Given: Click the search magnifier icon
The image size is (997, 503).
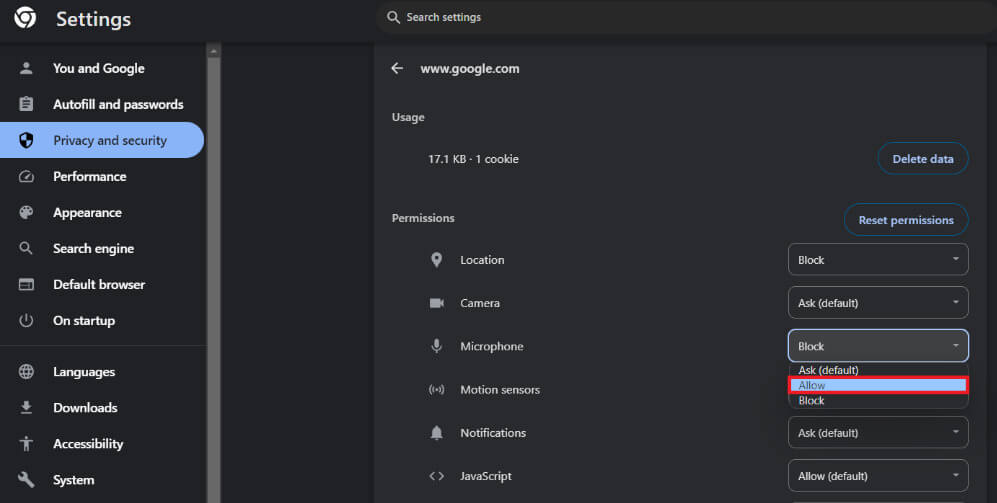Looking at the screenshot, I should [394, 17].
